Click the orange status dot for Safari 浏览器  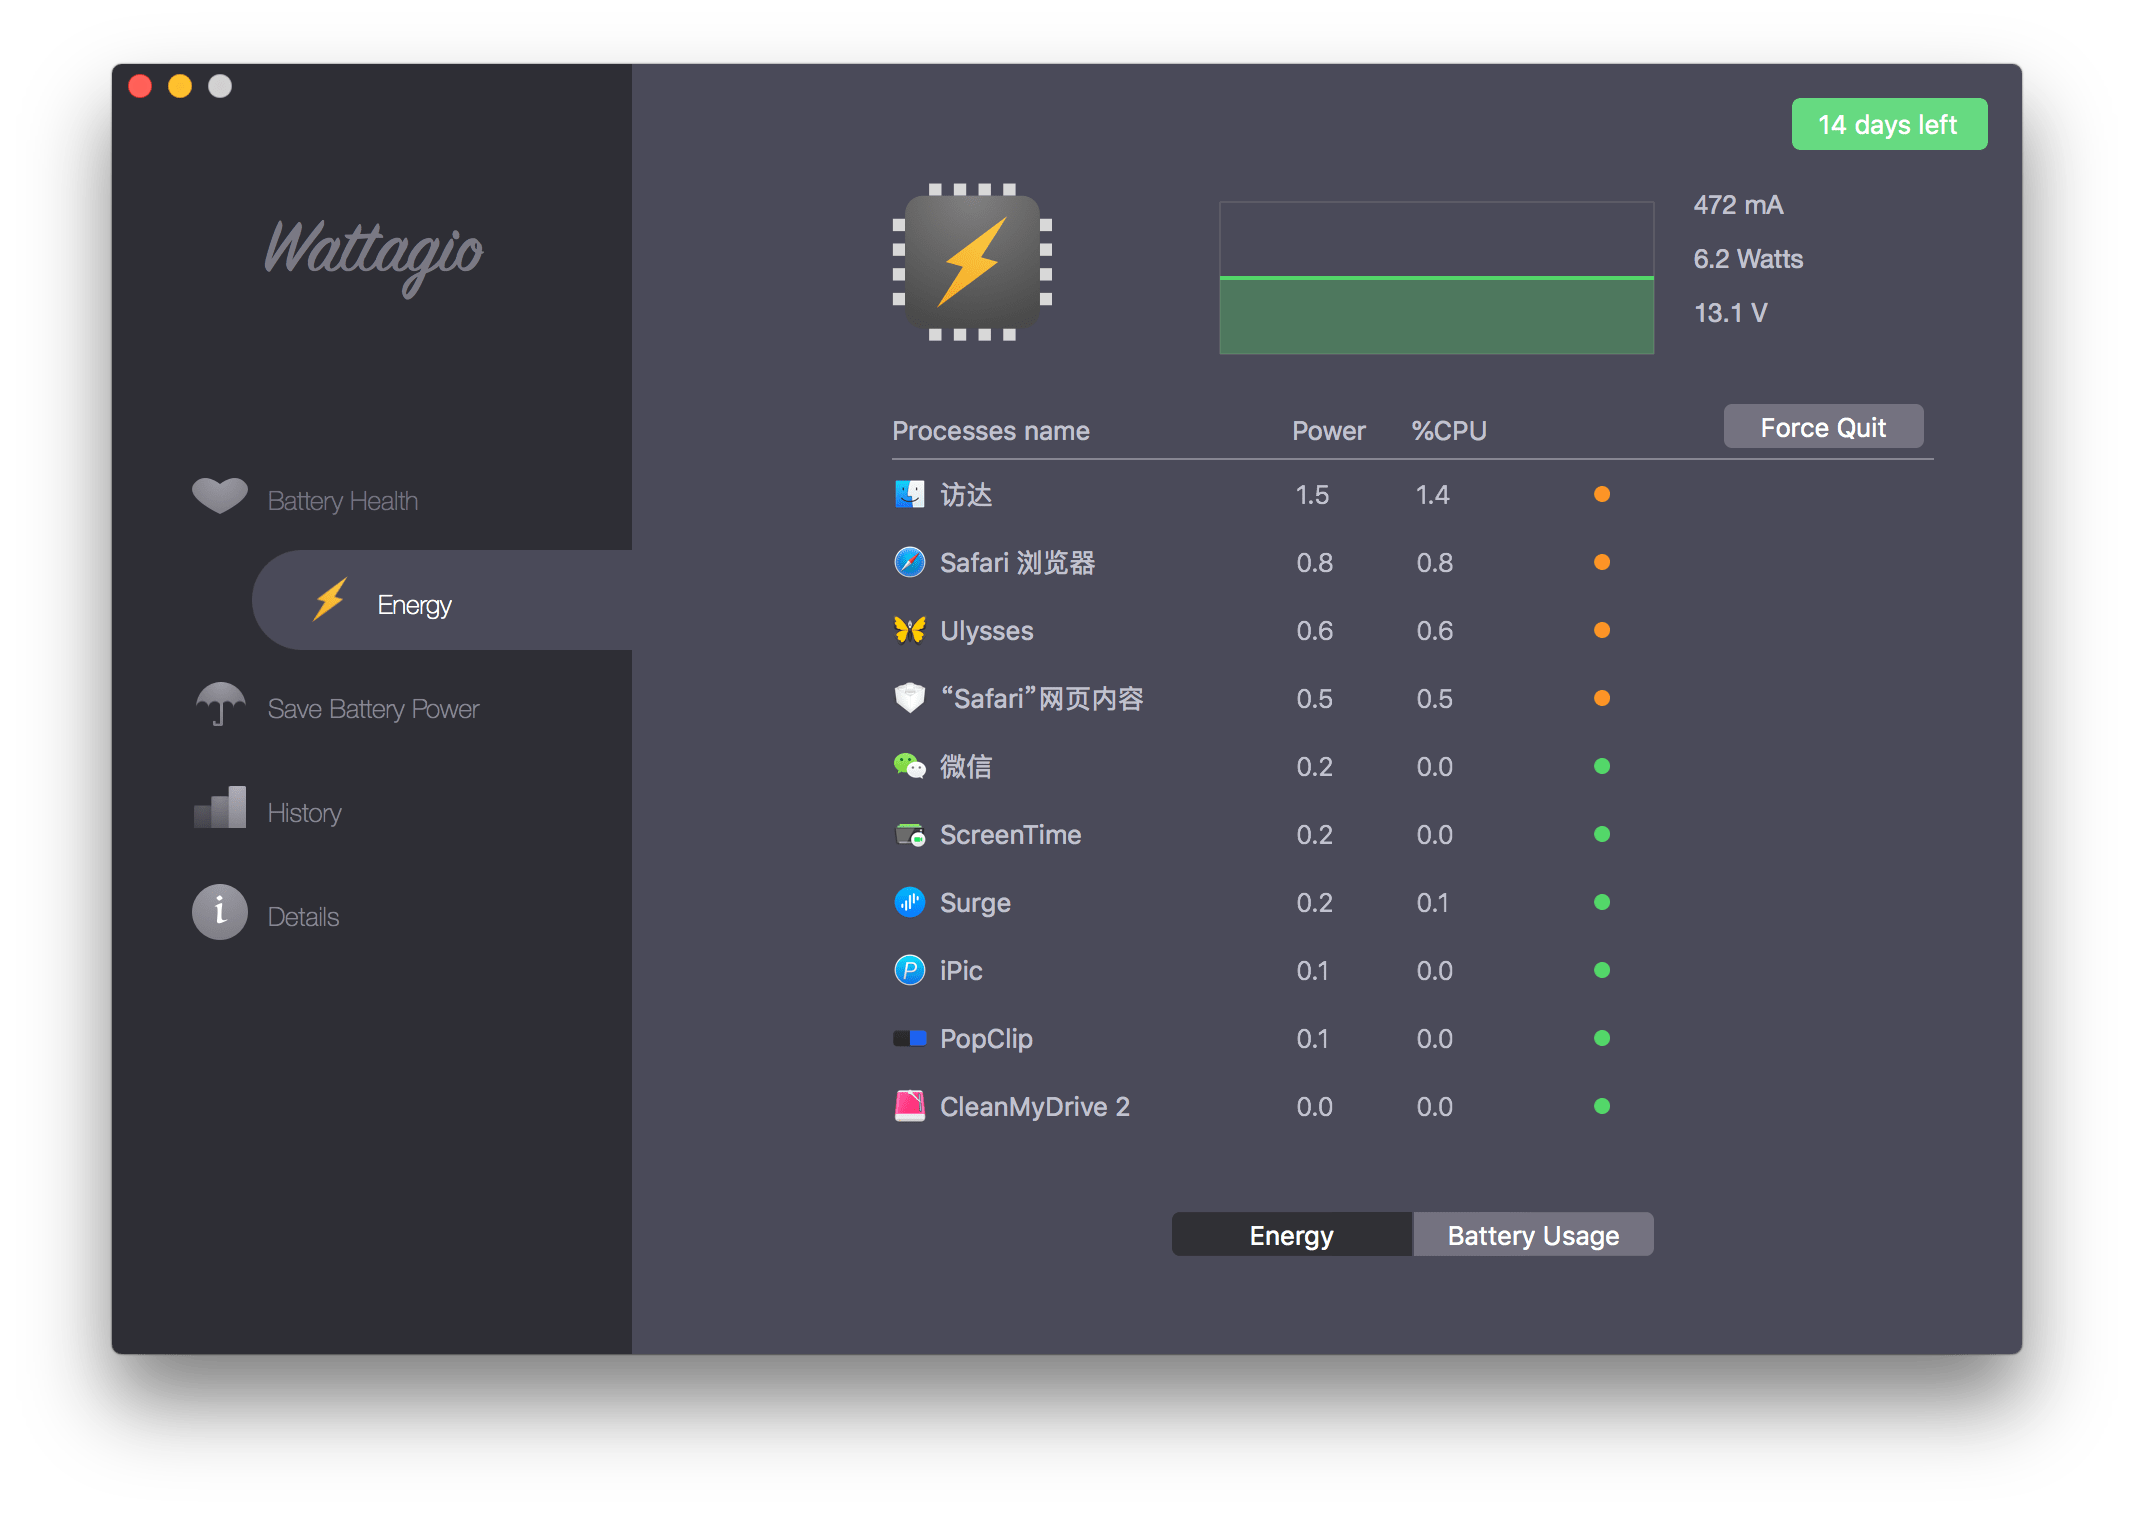tap(1602, 562)
